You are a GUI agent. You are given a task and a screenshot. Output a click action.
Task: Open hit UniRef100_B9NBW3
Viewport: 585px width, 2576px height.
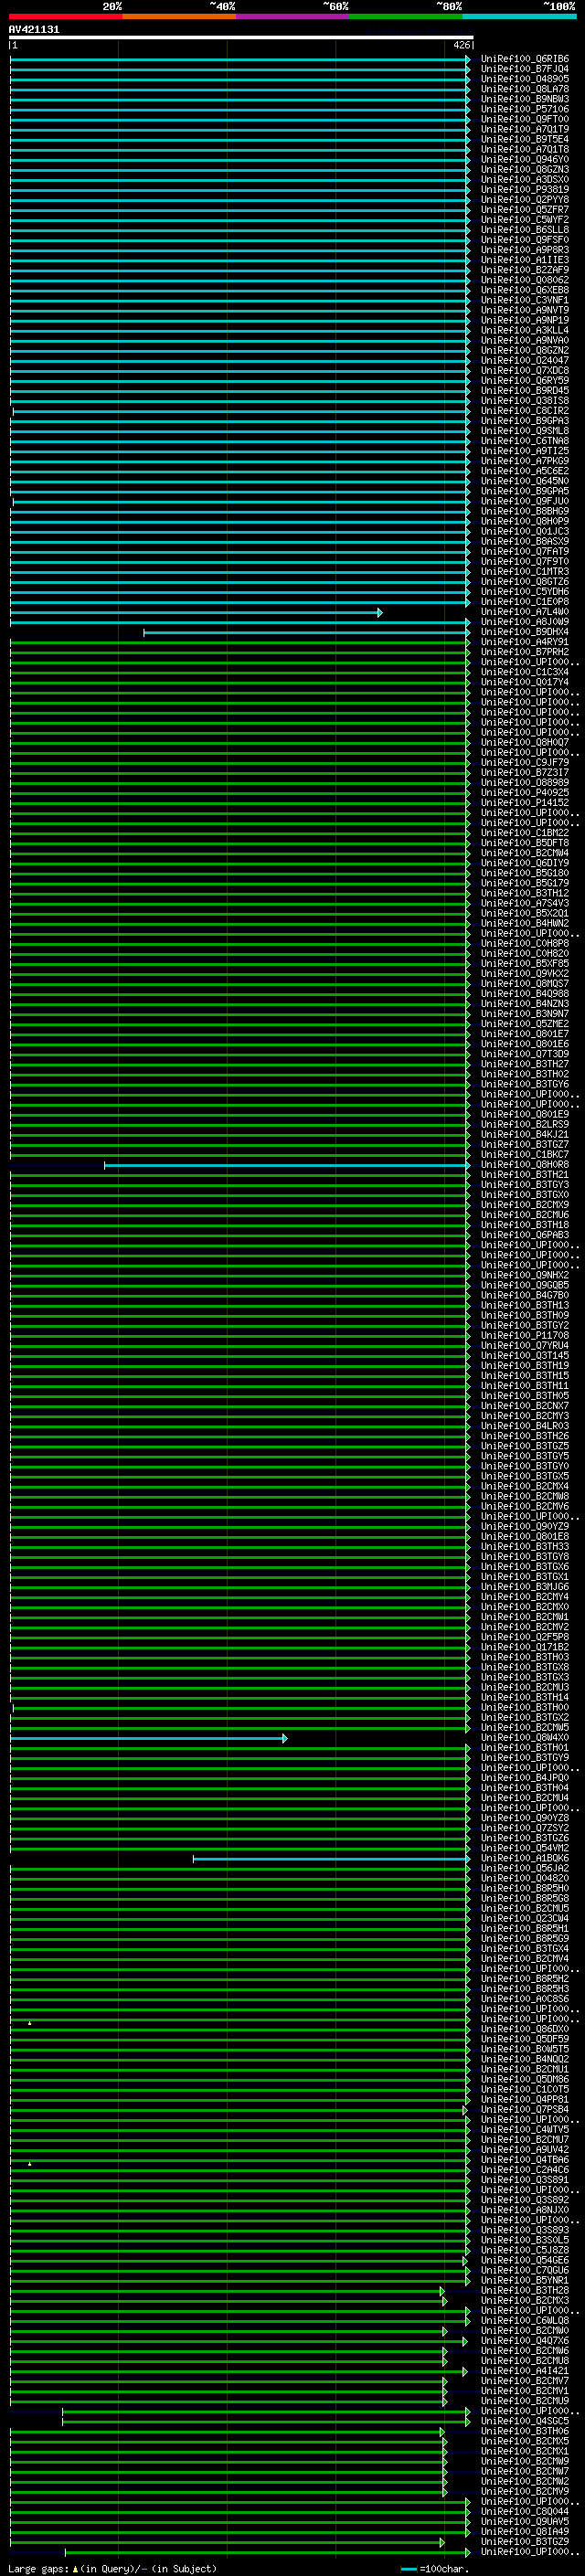click(524, 99)
